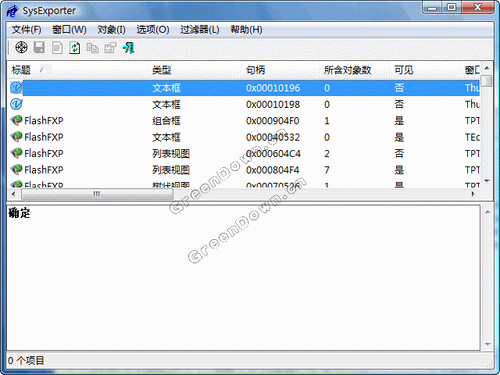Click FlashFXP title in row 0x000804F4
Image resolution: width=500 pixels, height=375 pixels.
click(44, 170)
